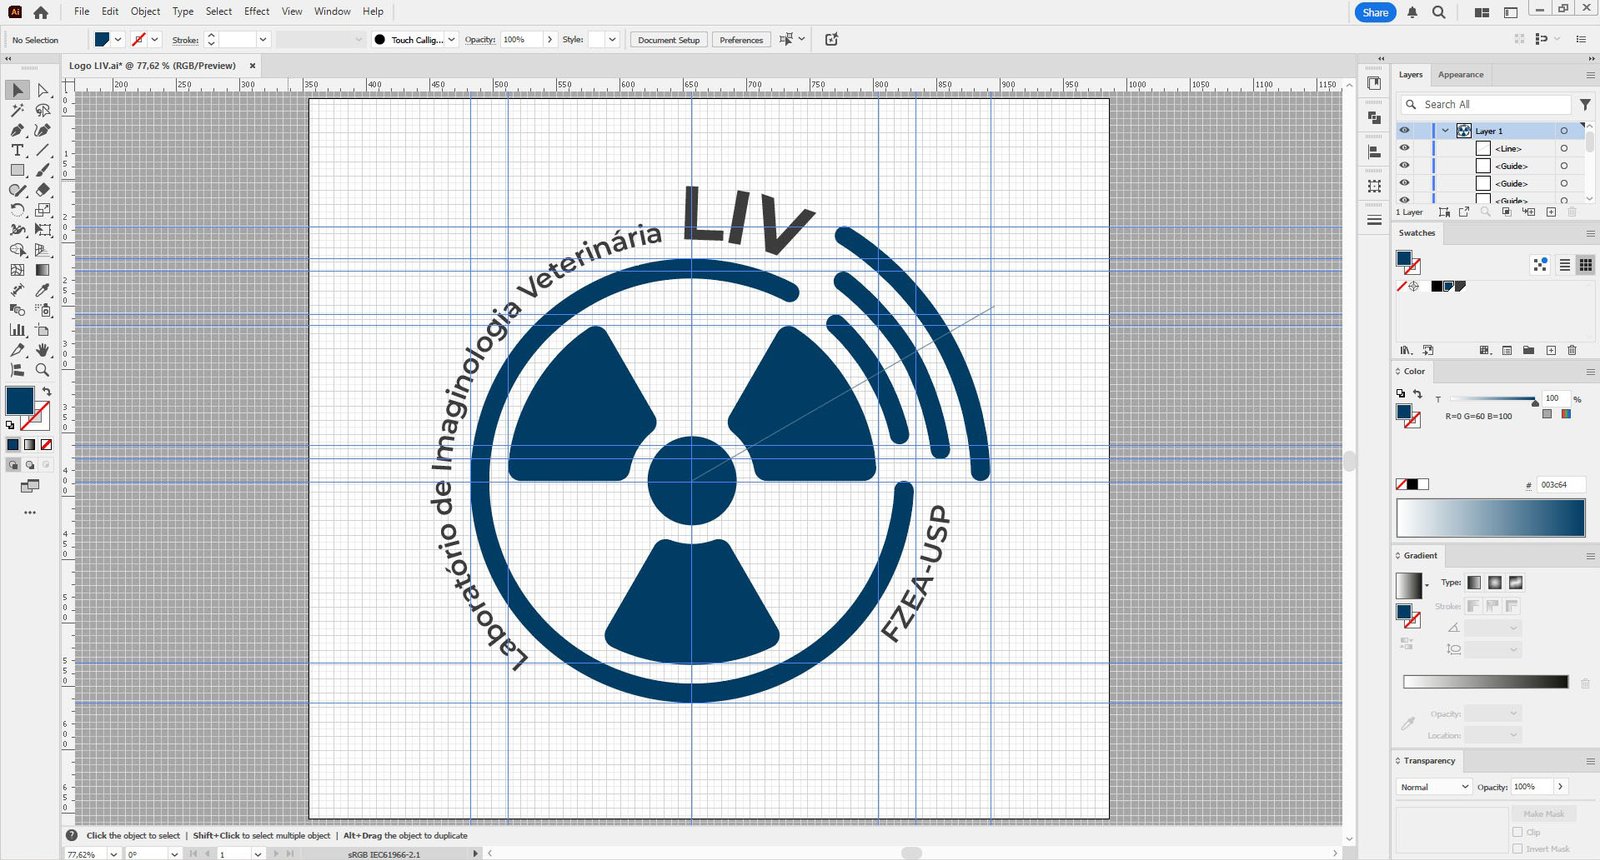
Task: Switch Swatches to thumbnail grid view
Action: pyautogui.click(x=1586, y=265)
